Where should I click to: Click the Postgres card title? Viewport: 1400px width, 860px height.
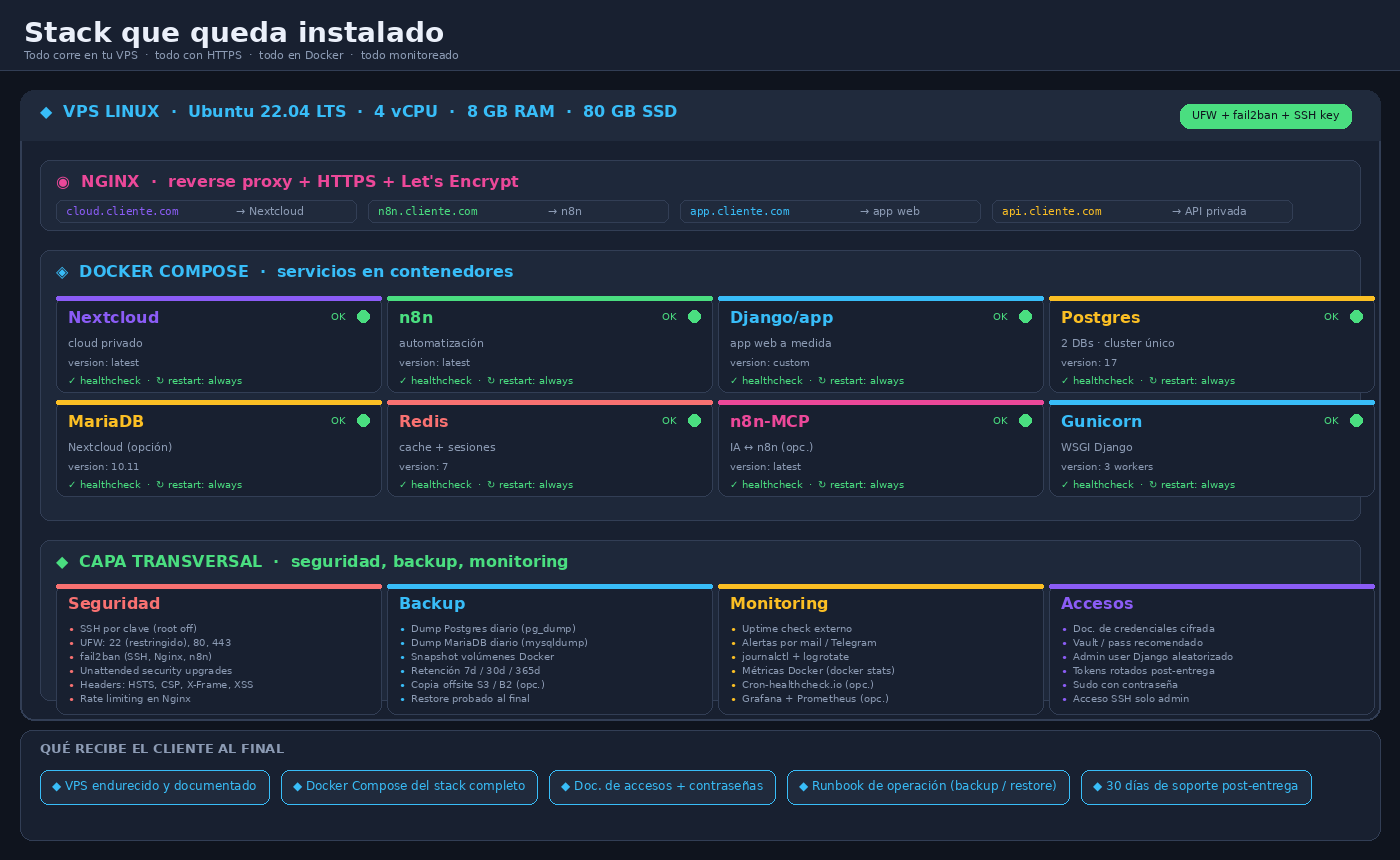point(1100,318)
